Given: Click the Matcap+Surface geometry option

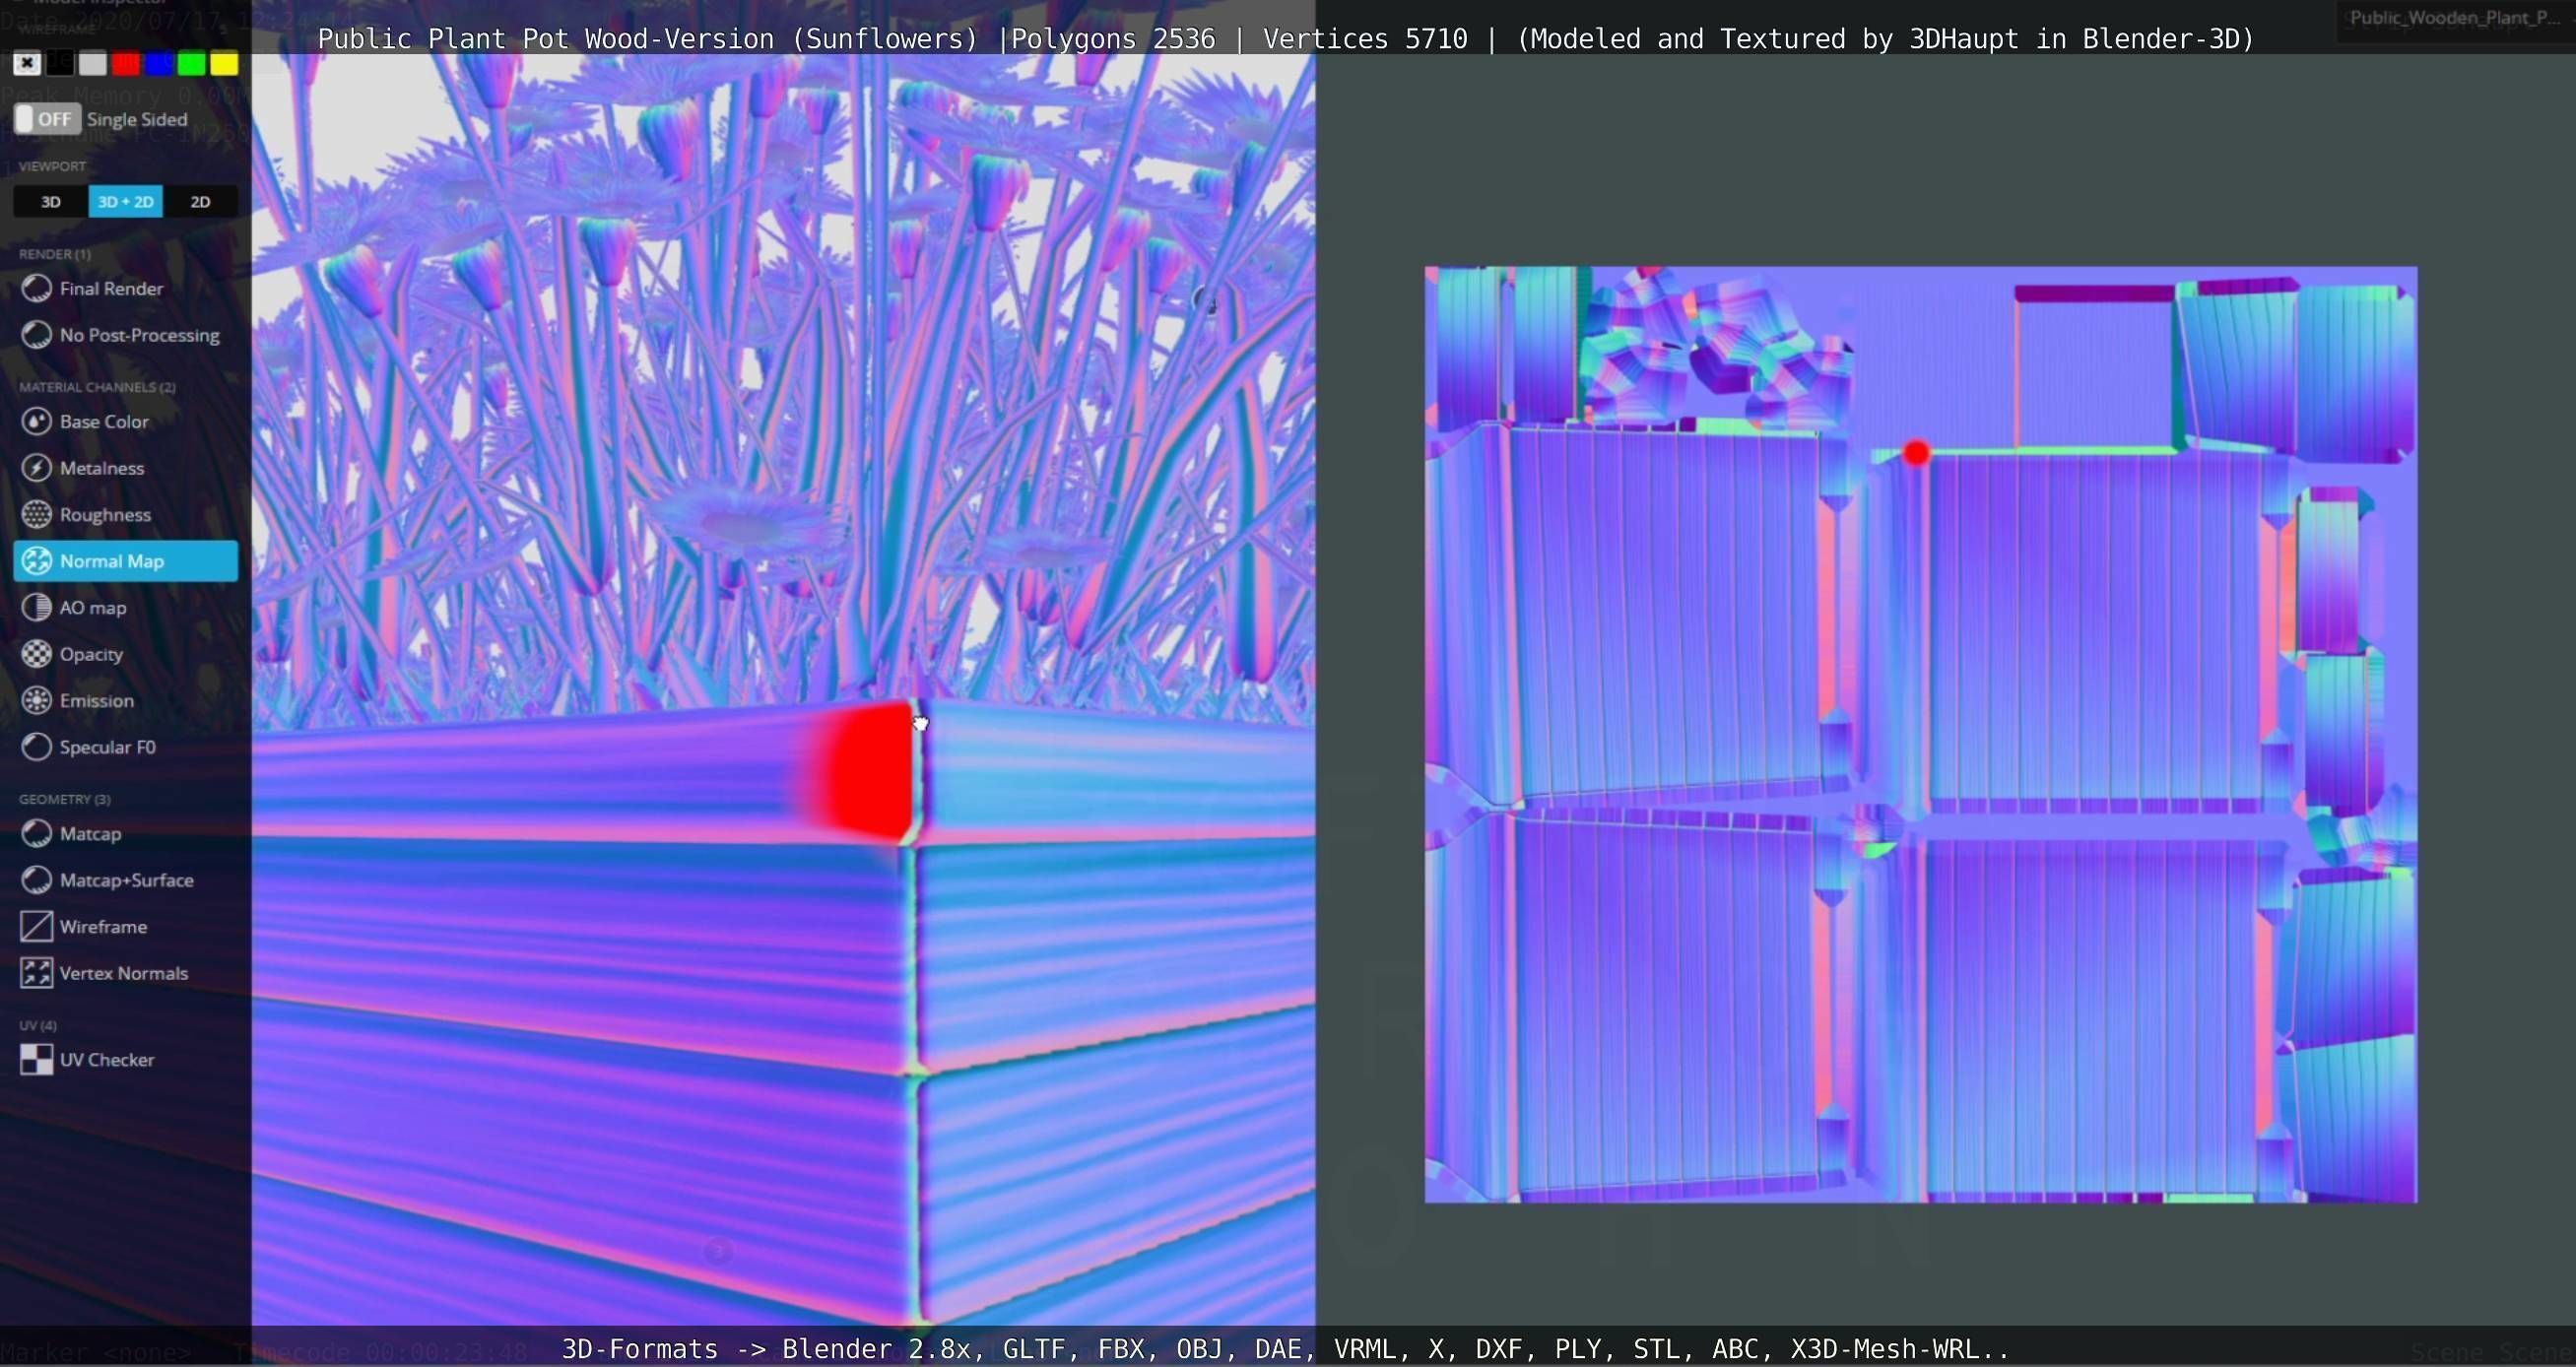Looking at the screenshot, I should (126, 880).
